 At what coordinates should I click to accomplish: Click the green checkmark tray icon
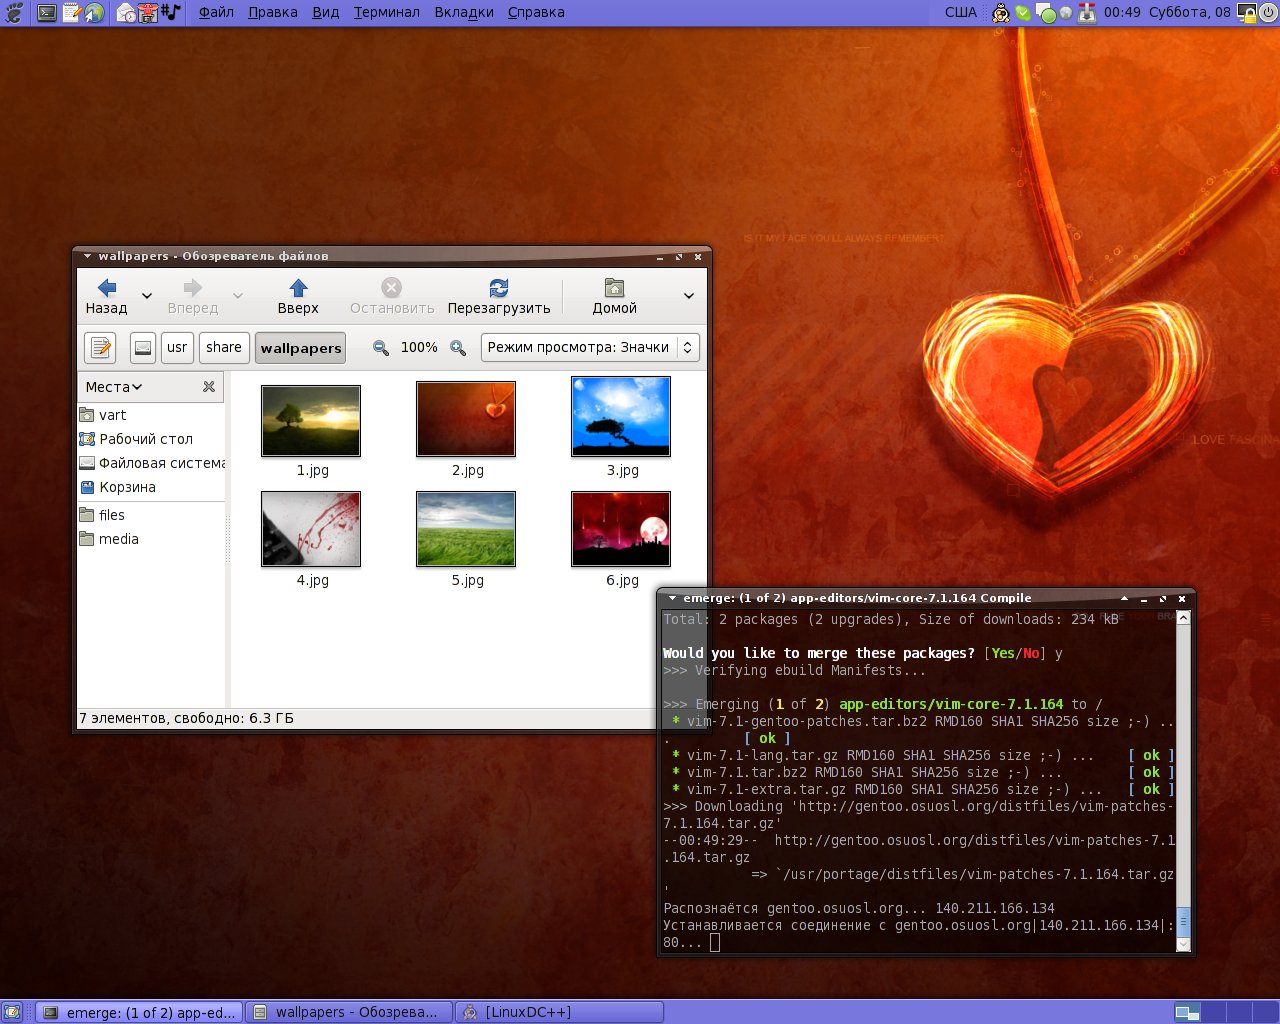pos(1023,13)
